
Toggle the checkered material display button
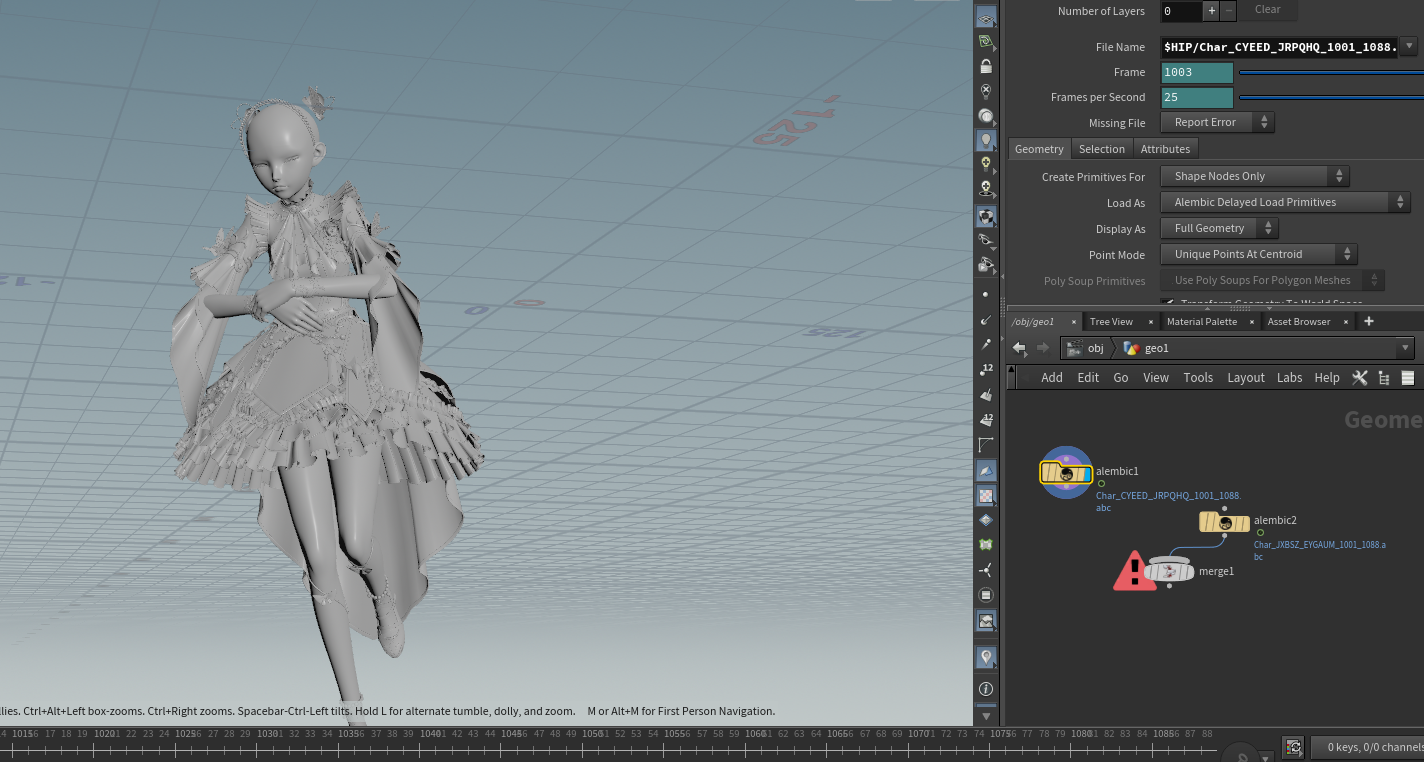click(x=986, y=495)
